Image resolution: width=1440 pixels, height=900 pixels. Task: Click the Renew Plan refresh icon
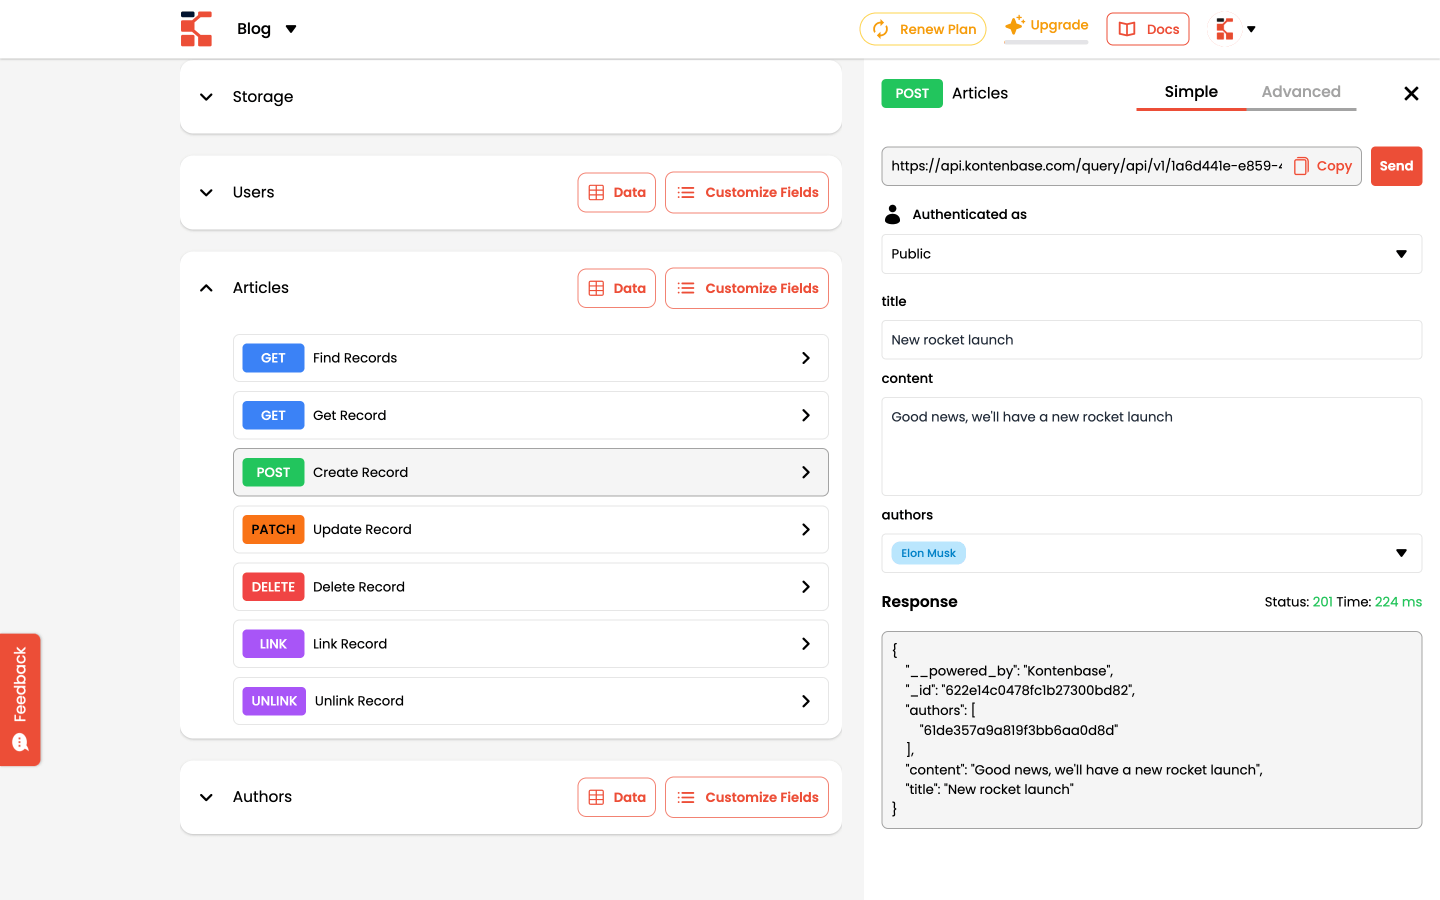click(x=880, y=29)
